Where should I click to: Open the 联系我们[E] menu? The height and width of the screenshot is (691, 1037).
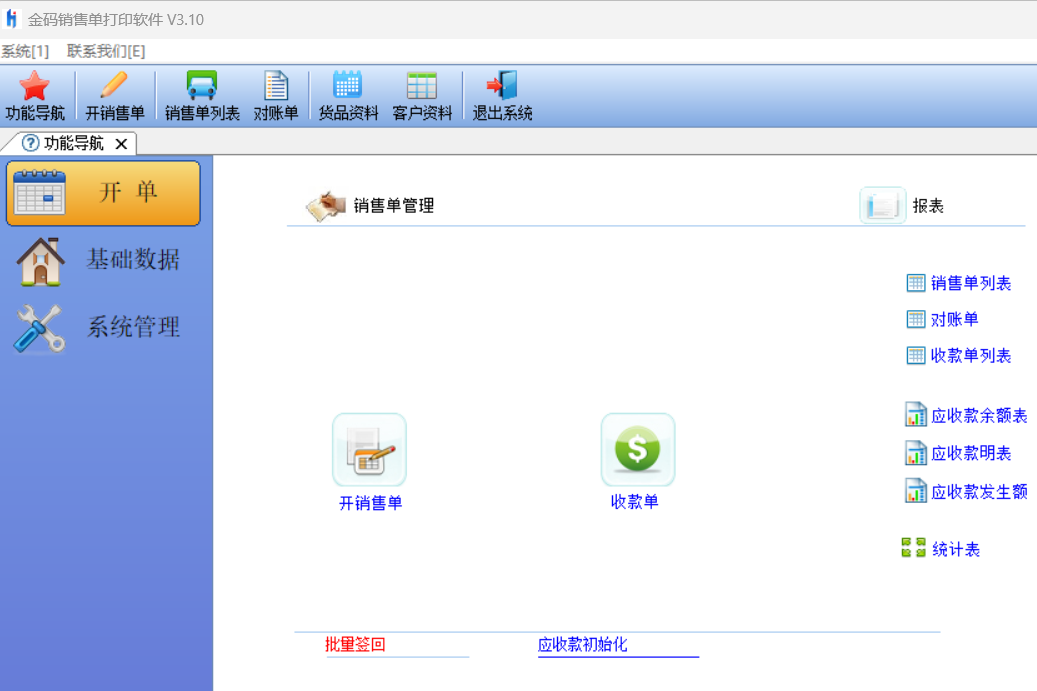point(106,51)
